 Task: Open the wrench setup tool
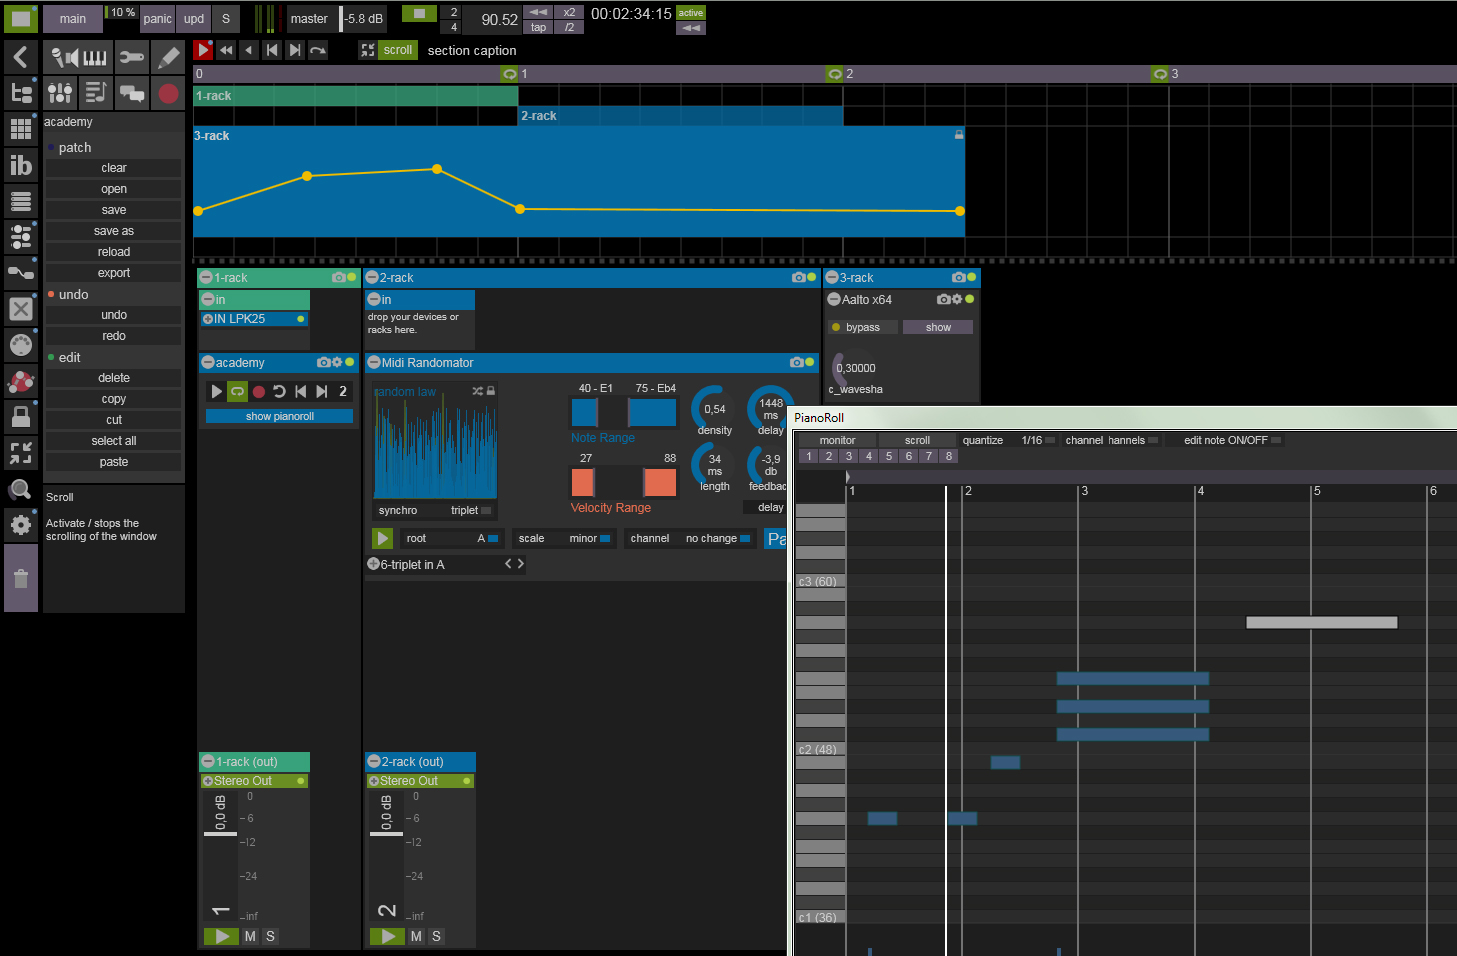131,58
